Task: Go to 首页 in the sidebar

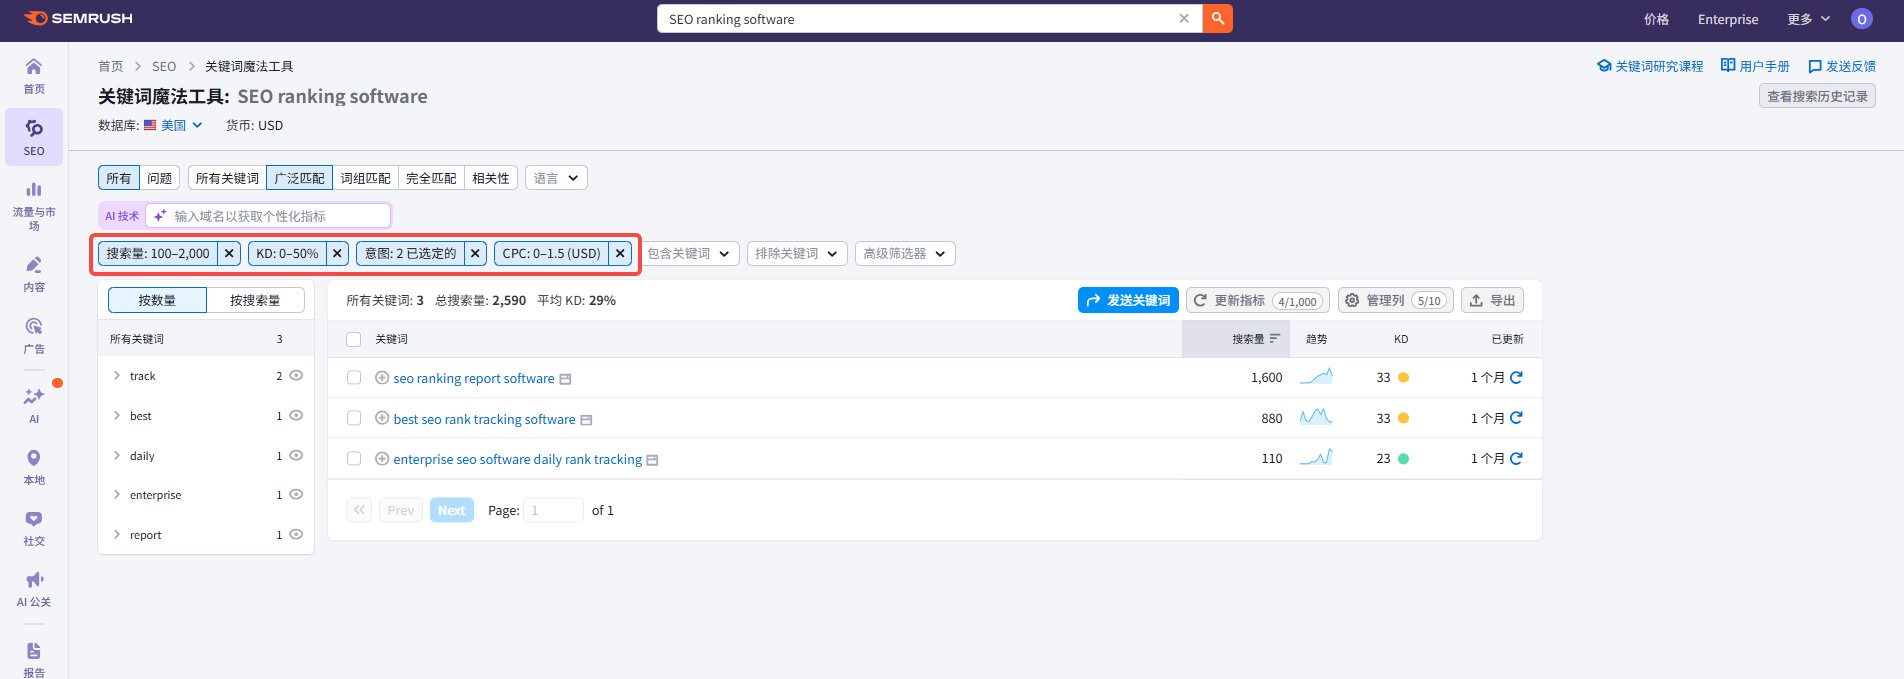Action: click(x=34, y=76)
